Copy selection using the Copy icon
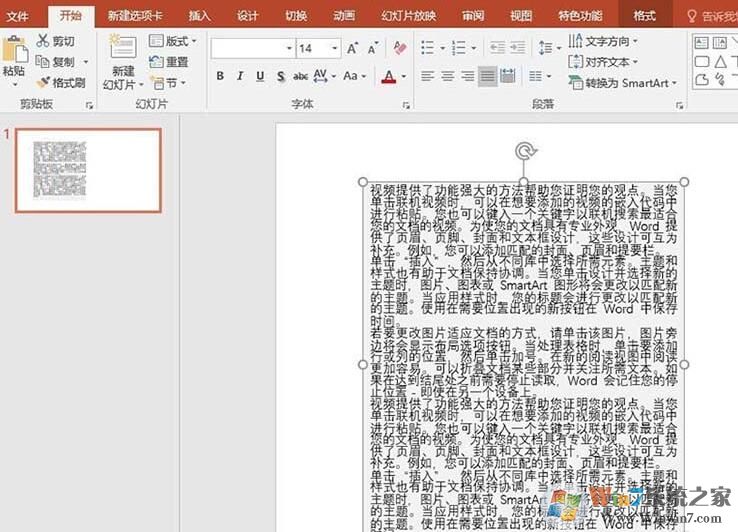 [x=43, y=61]
